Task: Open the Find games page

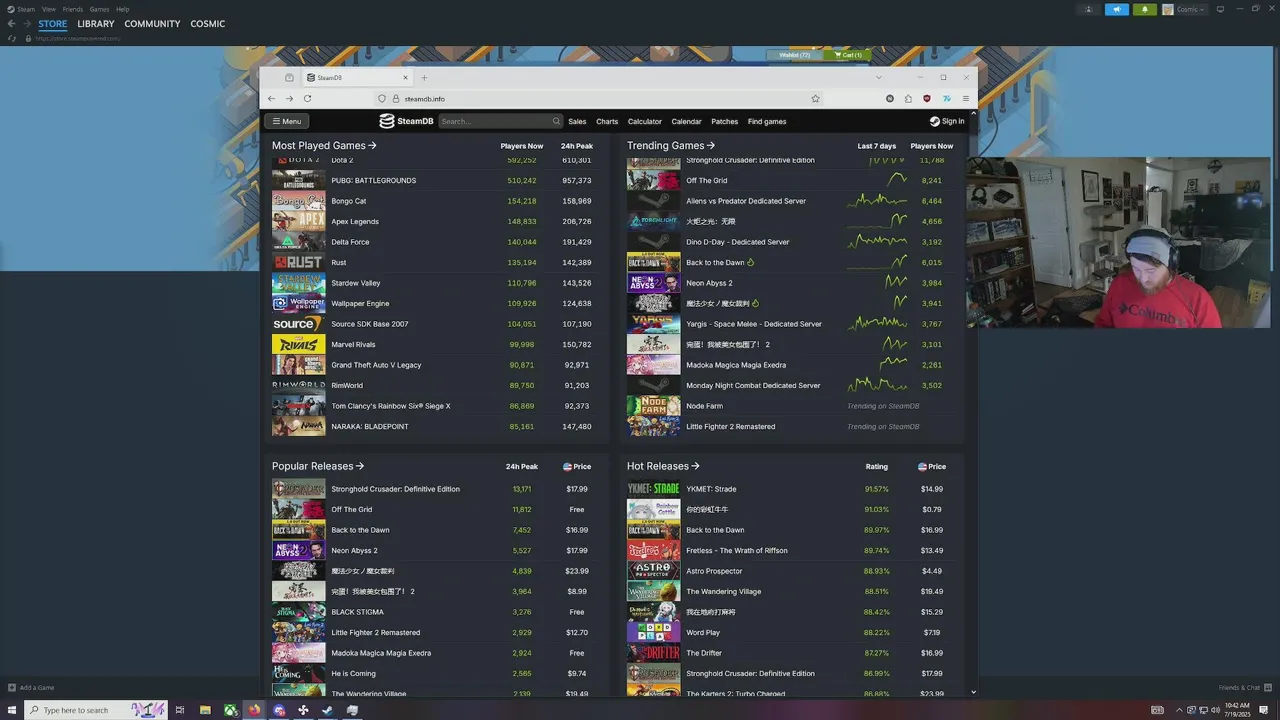Action: (x=767, y=121)
